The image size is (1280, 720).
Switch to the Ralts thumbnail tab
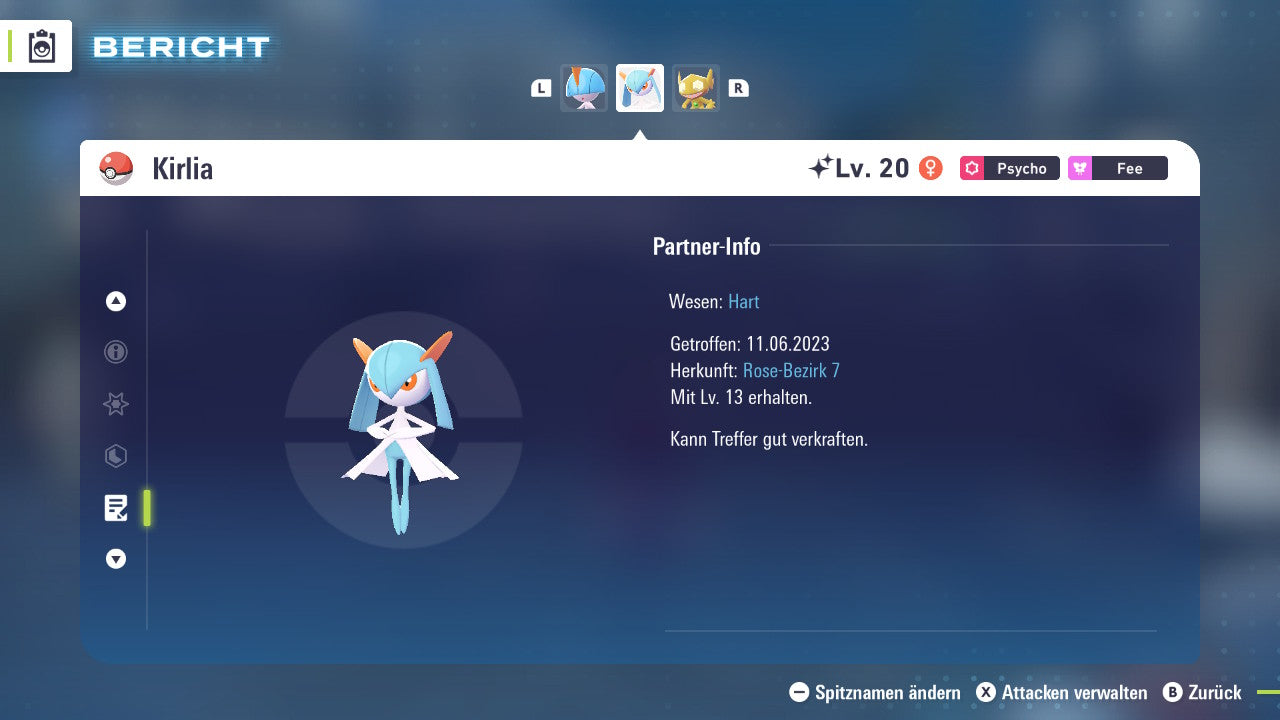coord(584,87)
